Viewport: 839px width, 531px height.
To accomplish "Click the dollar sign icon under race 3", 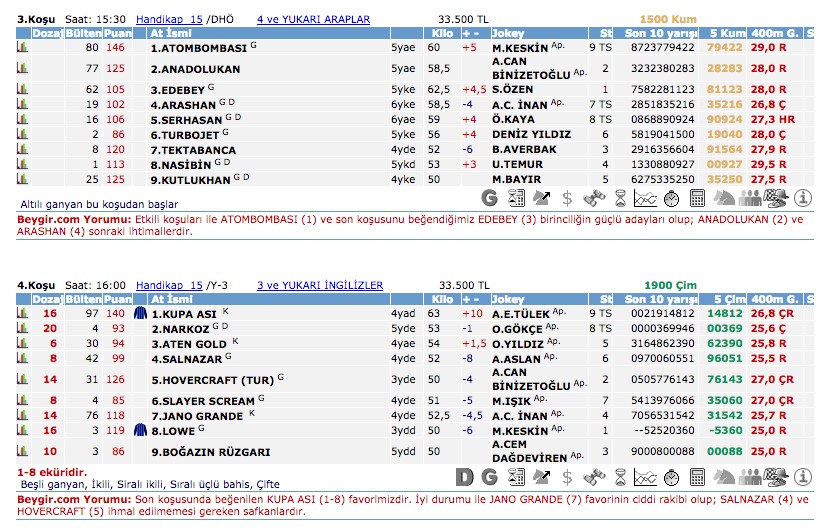I will pos(567,198).
